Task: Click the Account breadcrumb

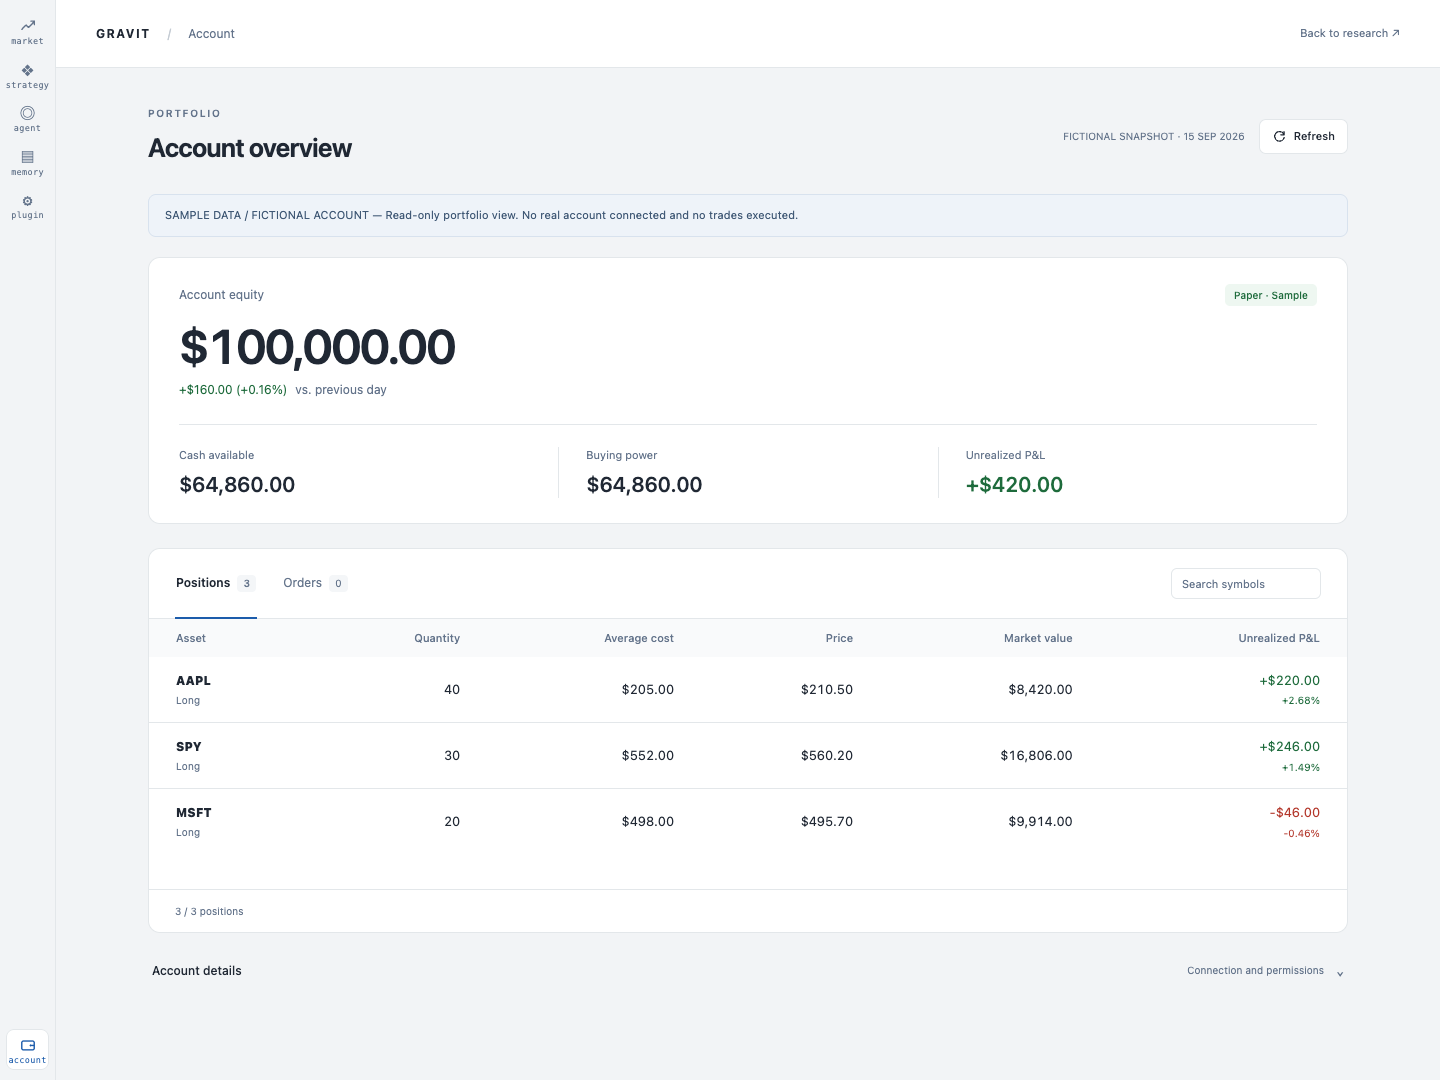Action: [212, 34]
